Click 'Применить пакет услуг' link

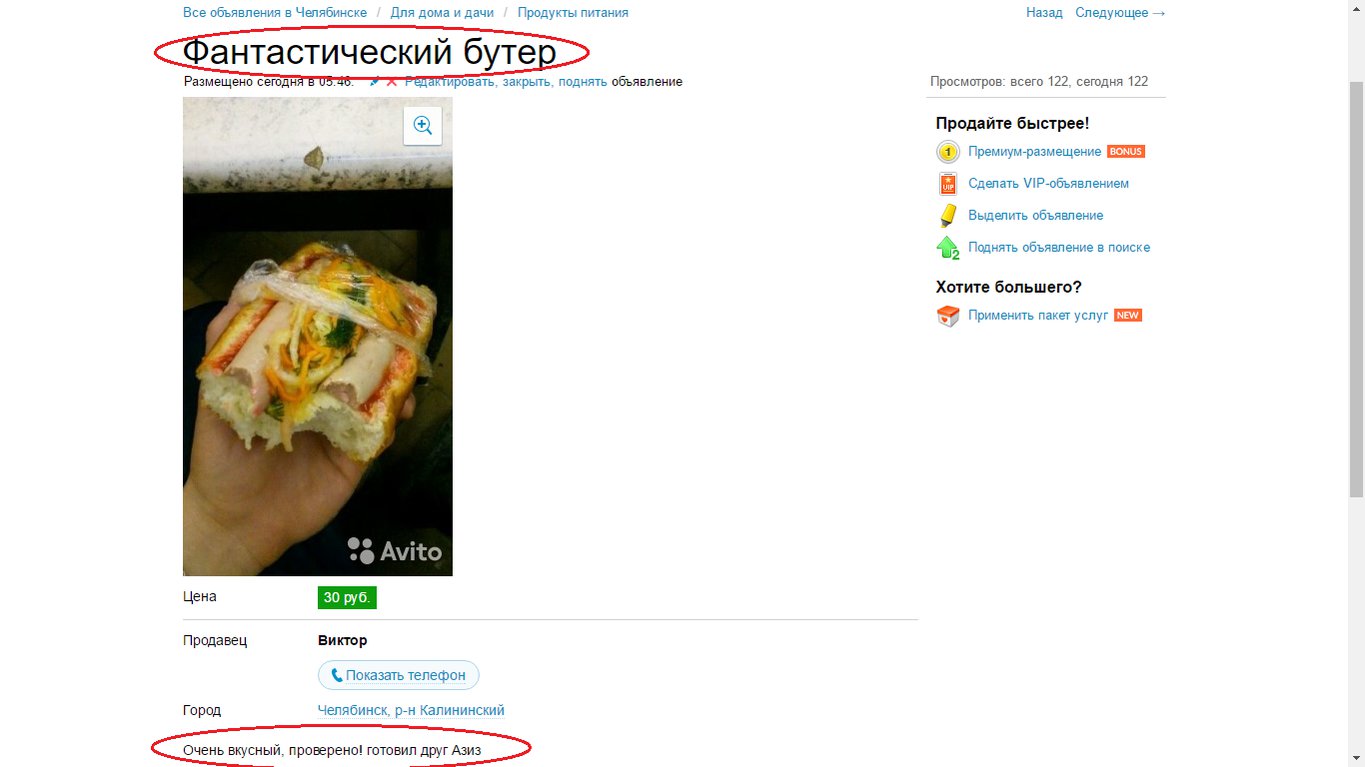(1038, 315)
